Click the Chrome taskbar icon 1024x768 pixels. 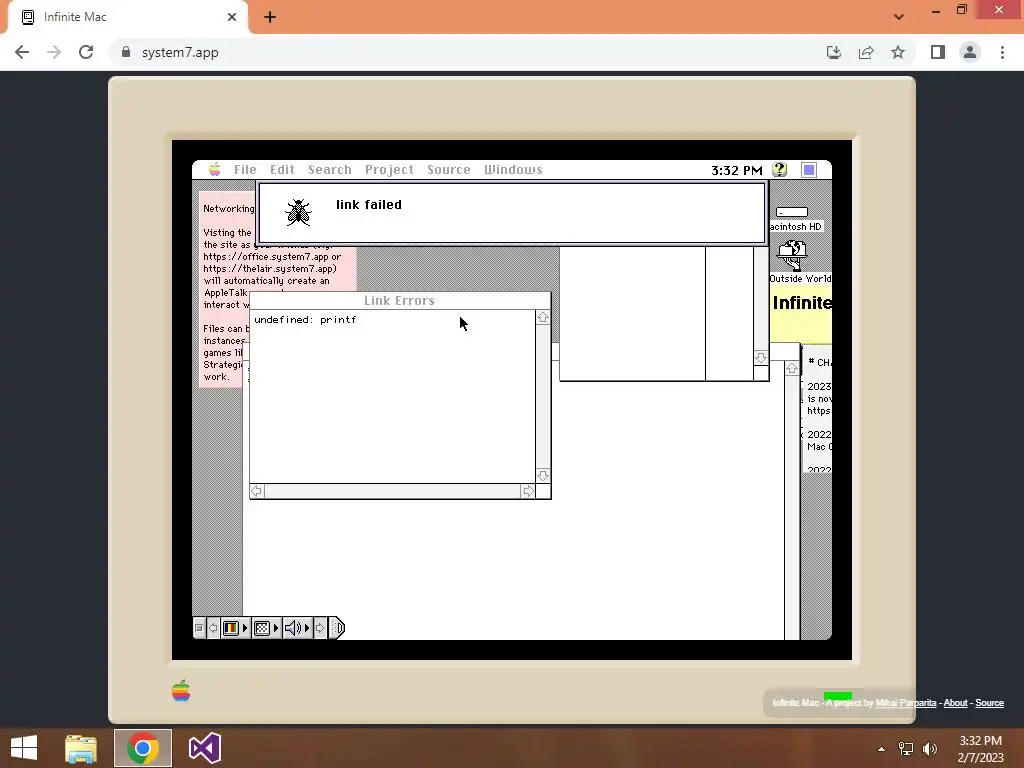(x=143, y=748)
